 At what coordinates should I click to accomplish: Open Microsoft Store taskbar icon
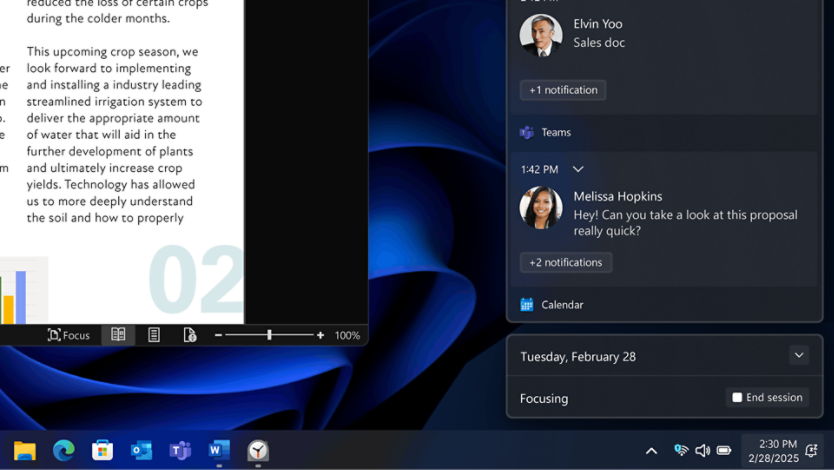(x=102, y=451)
